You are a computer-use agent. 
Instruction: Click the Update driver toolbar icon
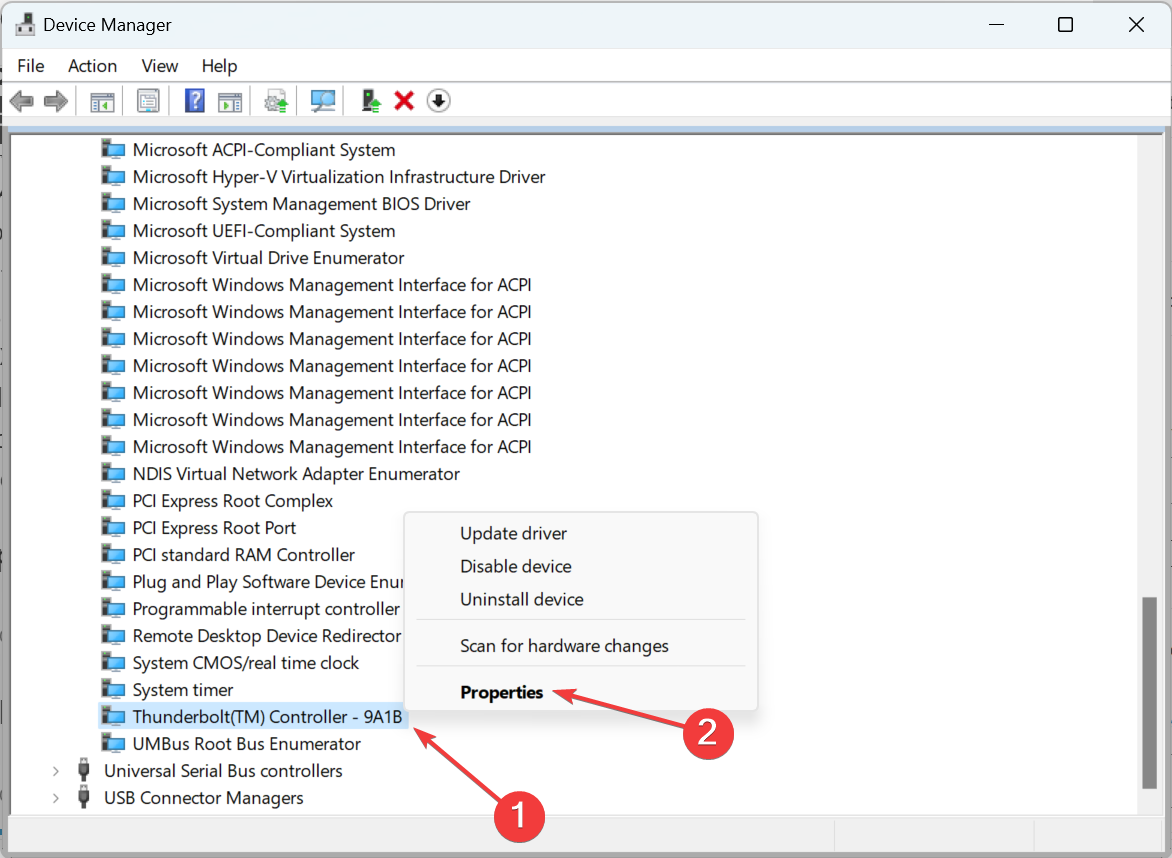[x=276, y=101]
